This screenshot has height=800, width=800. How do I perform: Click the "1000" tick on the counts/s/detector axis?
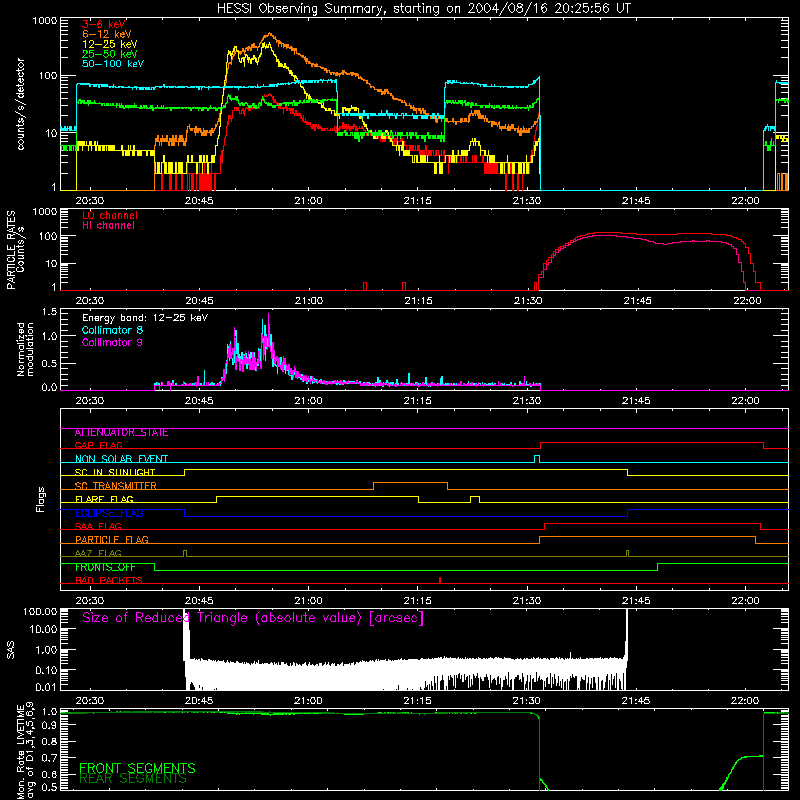[x=44, y=21]
